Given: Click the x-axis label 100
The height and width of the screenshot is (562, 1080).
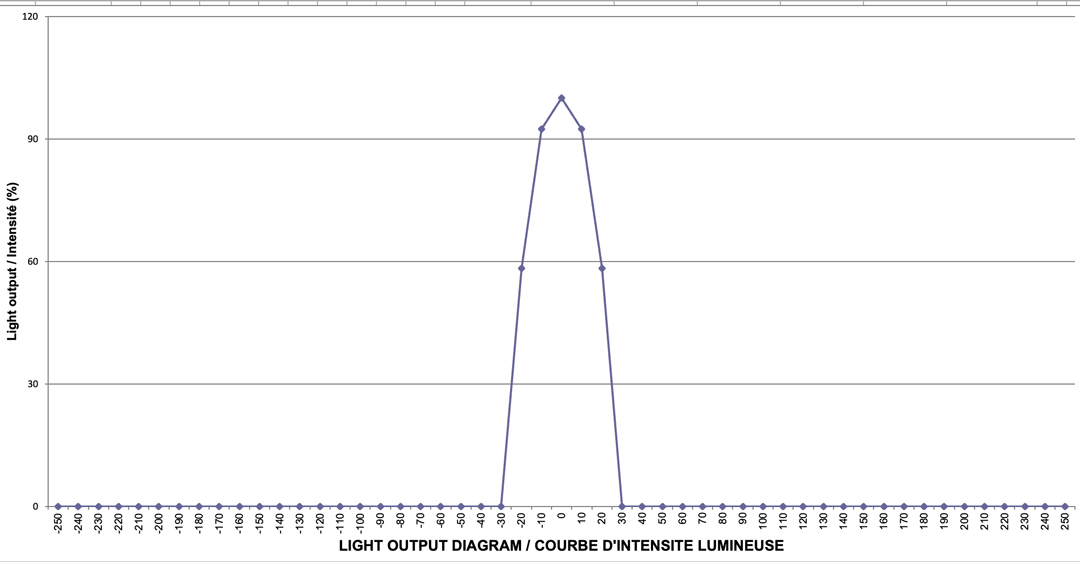Looking at the screenshot, I should click(x=763, y=520).
